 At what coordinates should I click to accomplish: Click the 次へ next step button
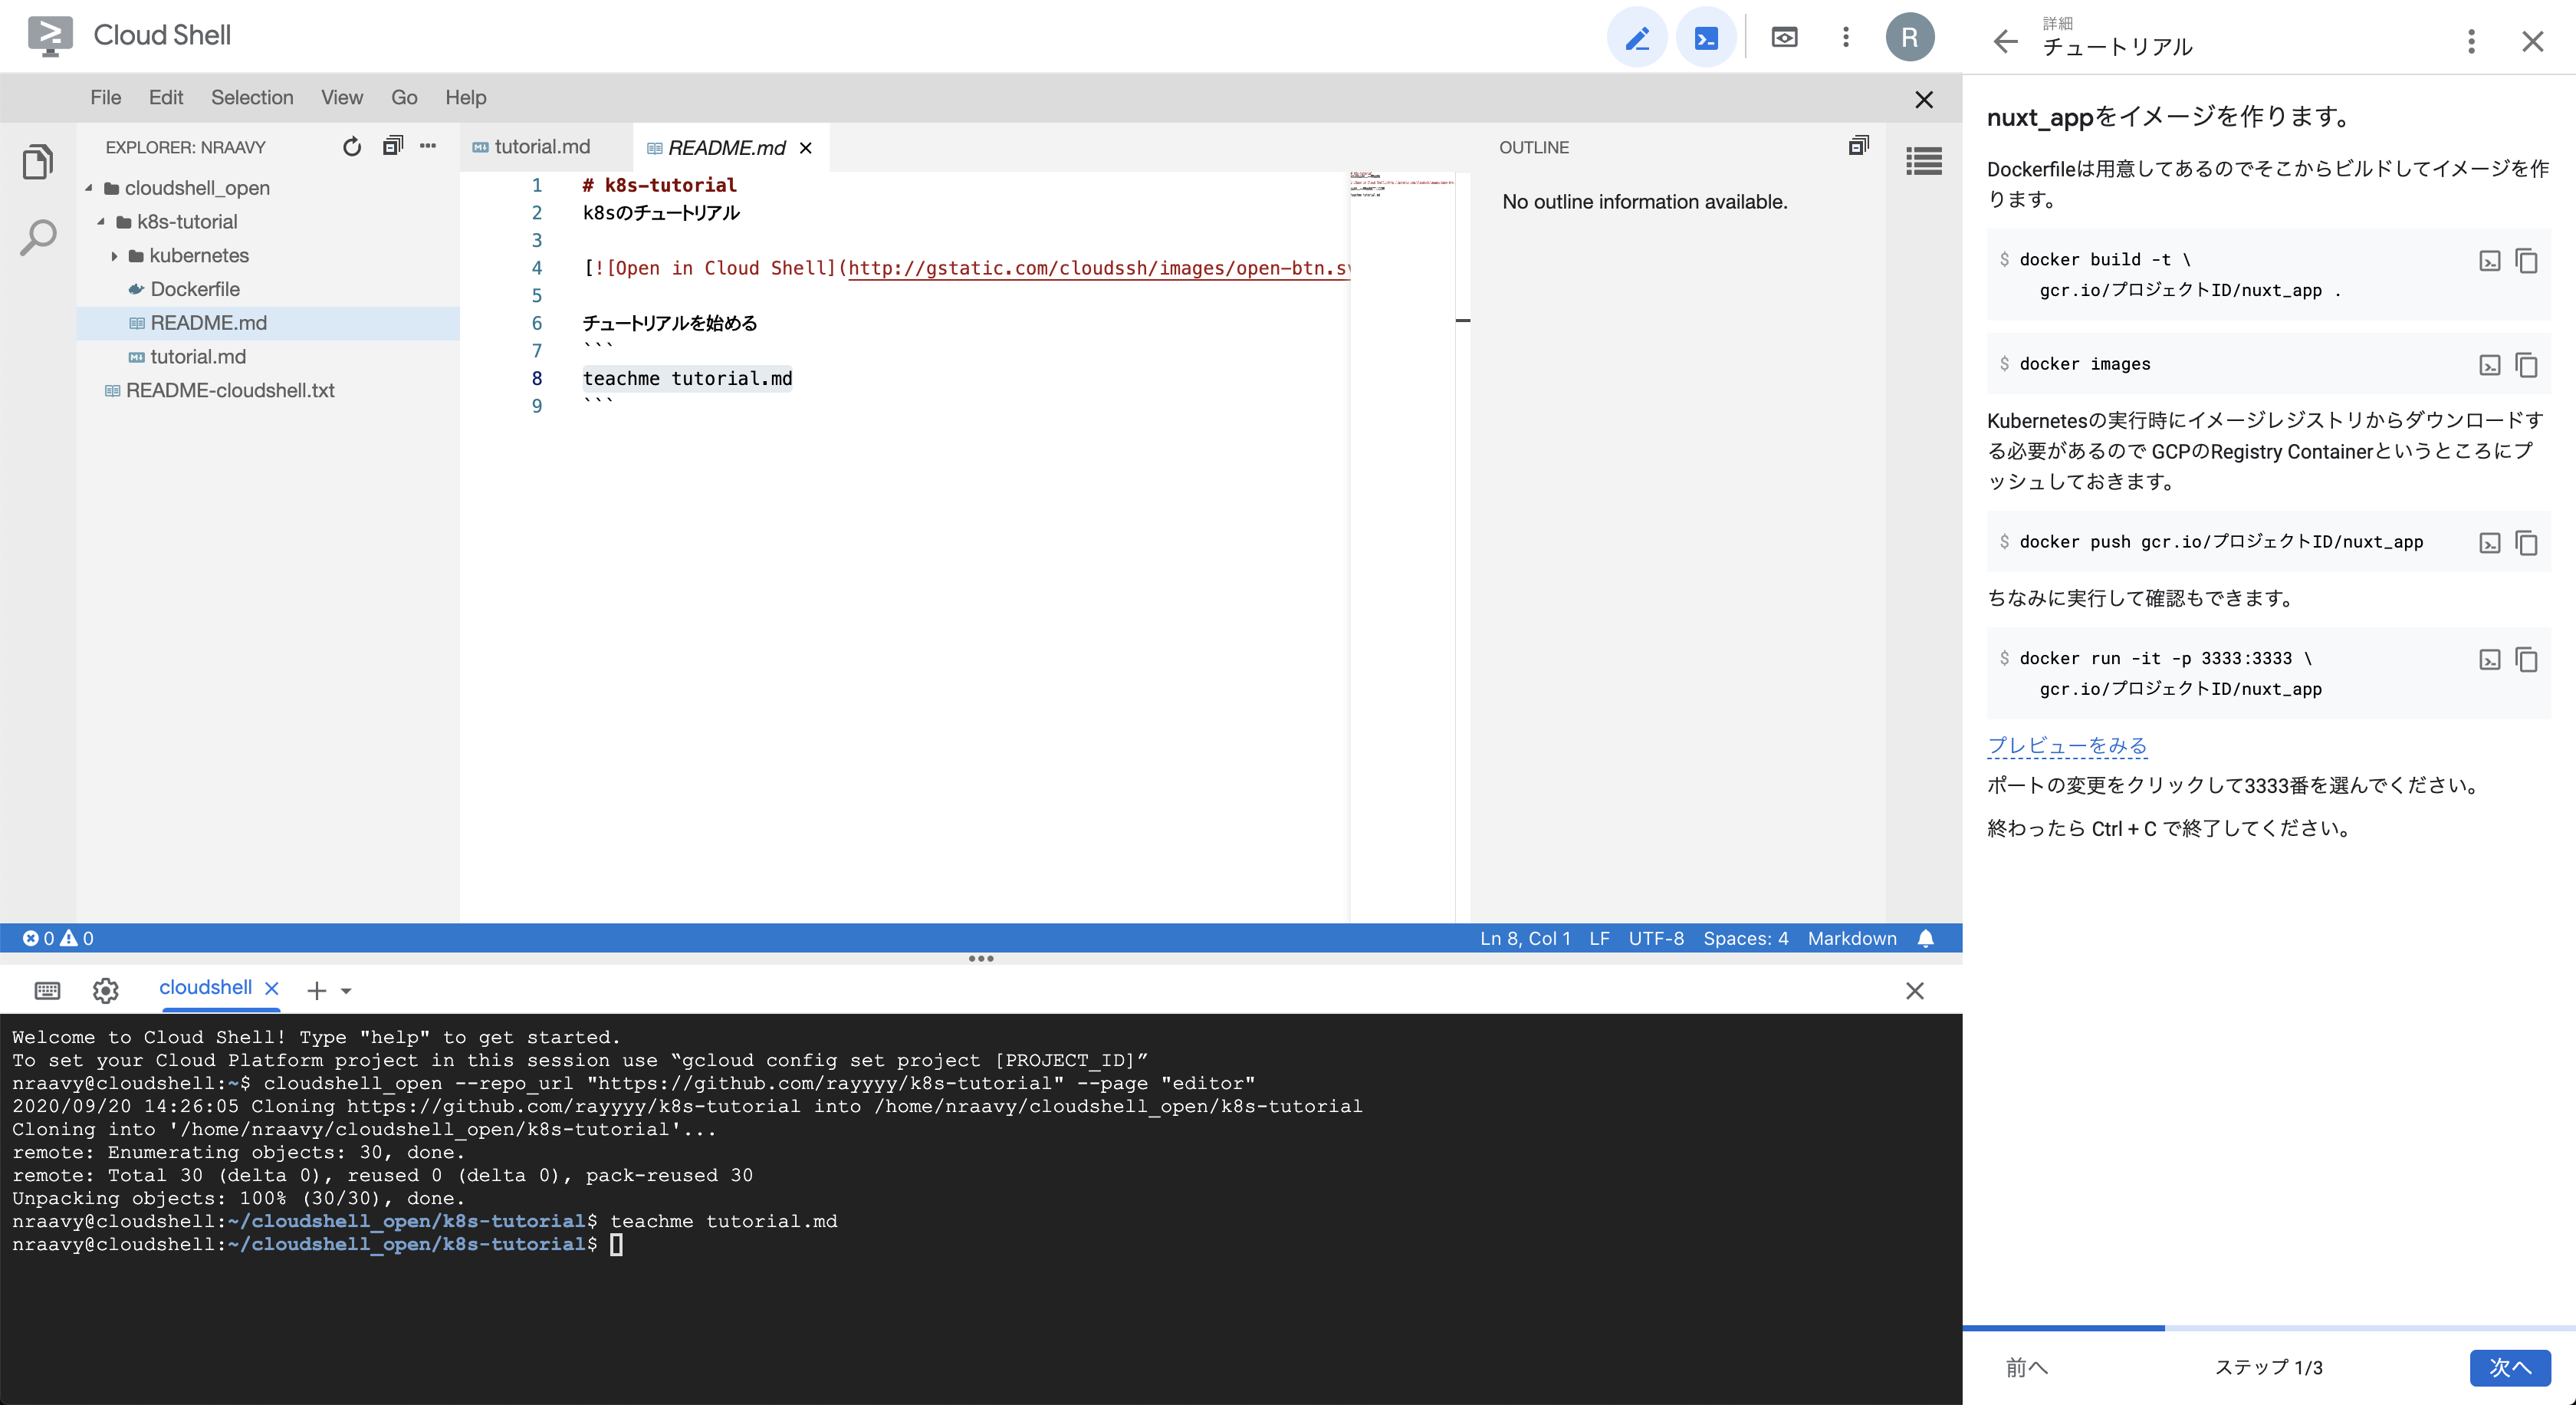[x=2509, y=1367]
